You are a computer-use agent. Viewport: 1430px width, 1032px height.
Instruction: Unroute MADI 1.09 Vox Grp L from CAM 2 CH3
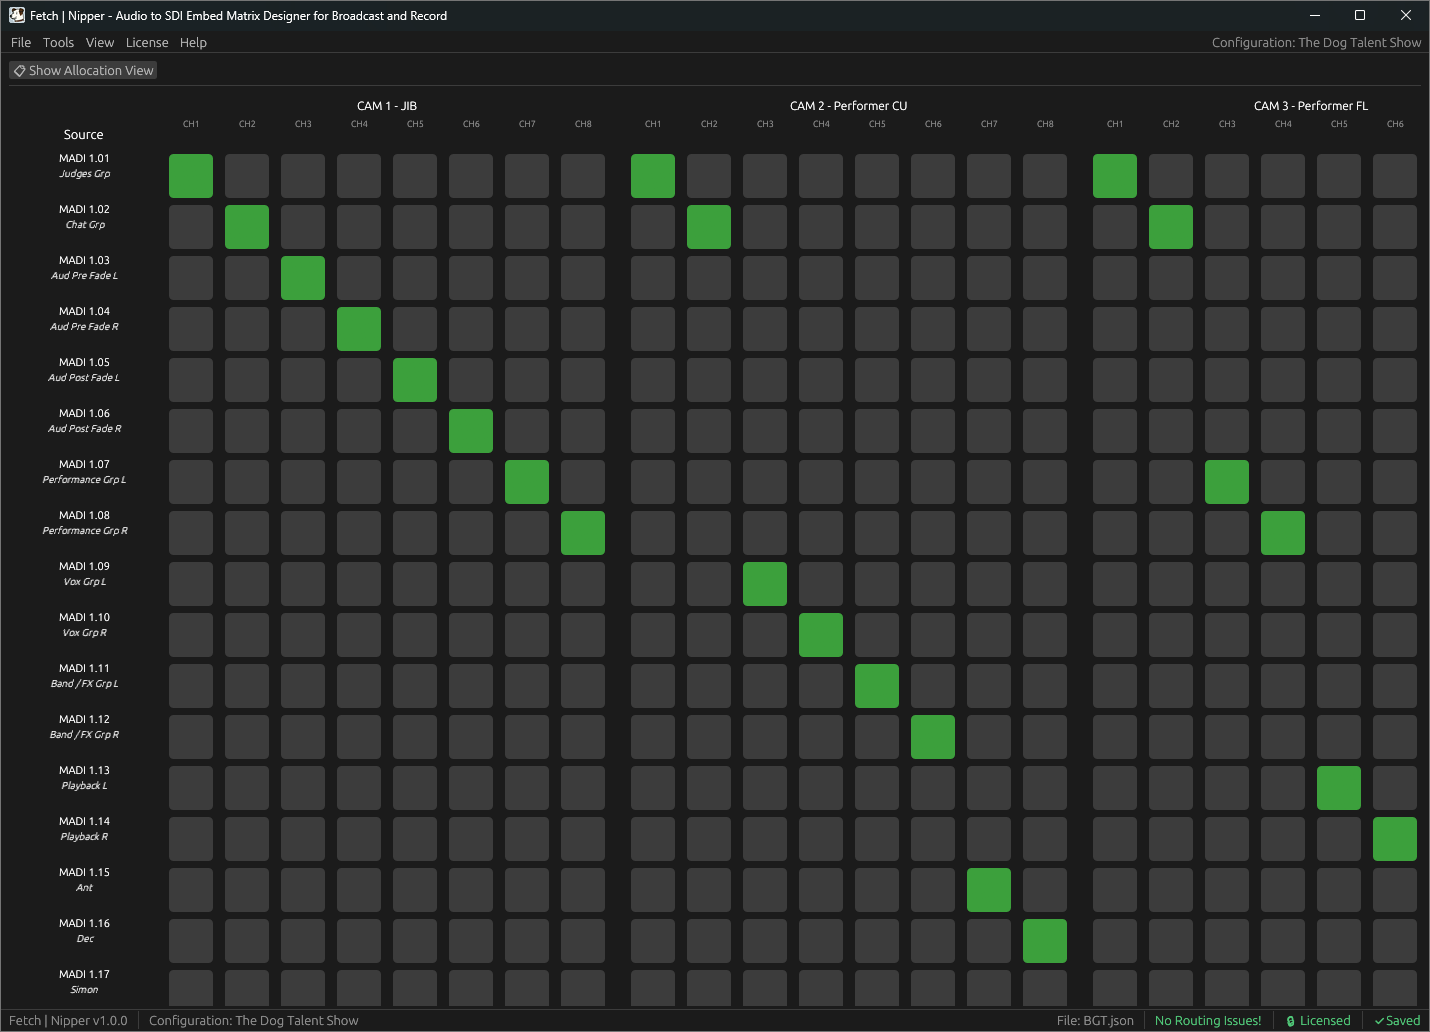click(x=765, y=584)
